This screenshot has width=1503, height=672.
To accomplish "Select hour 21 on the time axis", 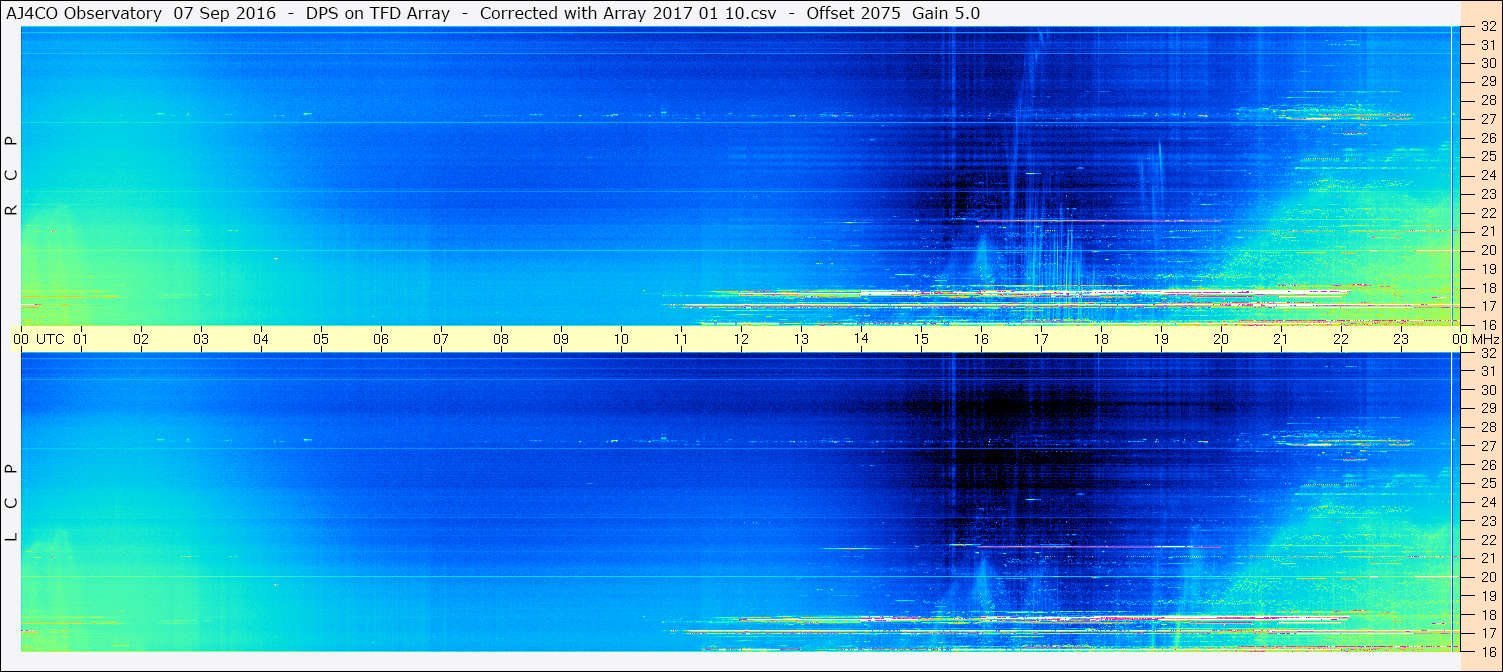I will [1281, 339].
